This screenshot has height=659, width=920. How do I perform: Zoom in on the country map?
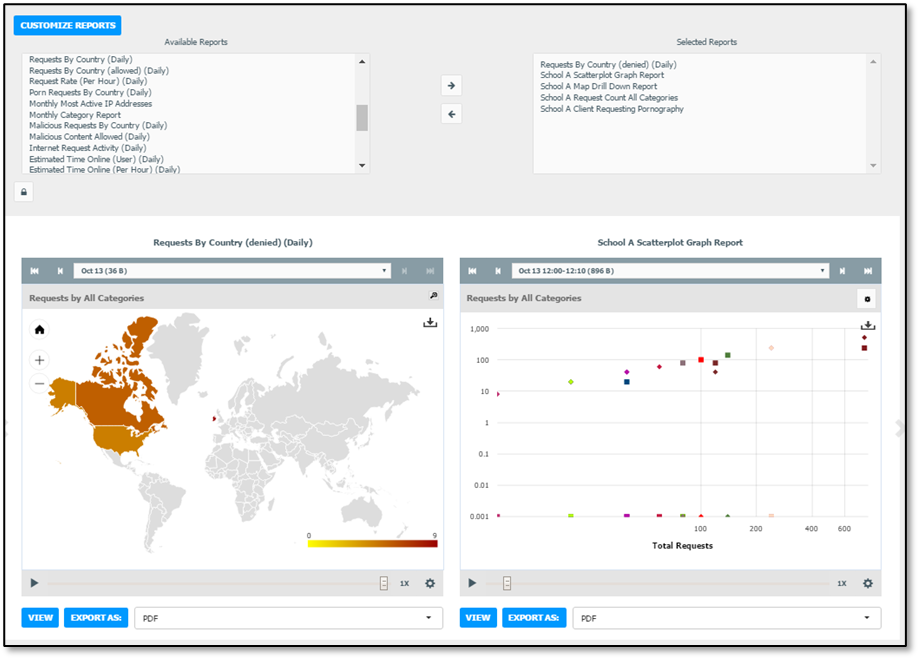coord(39,360)
